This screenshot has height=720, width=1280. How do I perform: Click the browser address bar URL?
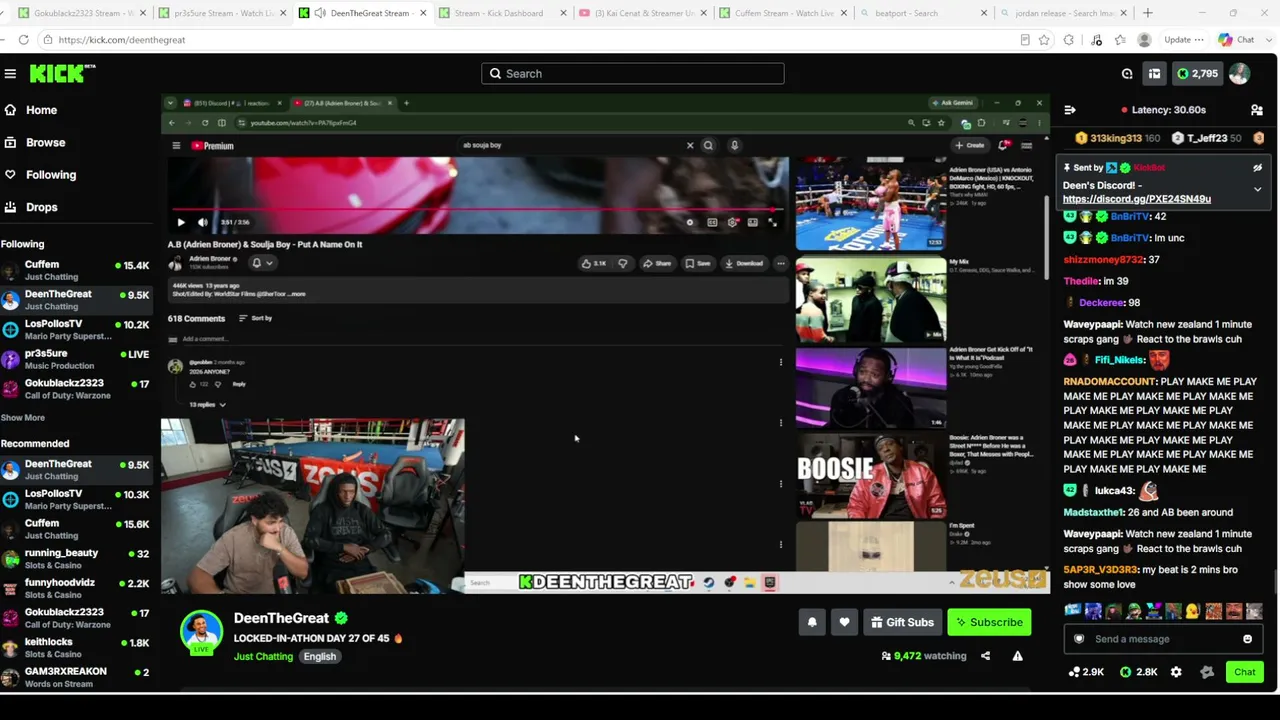click(x=122, y=40)
